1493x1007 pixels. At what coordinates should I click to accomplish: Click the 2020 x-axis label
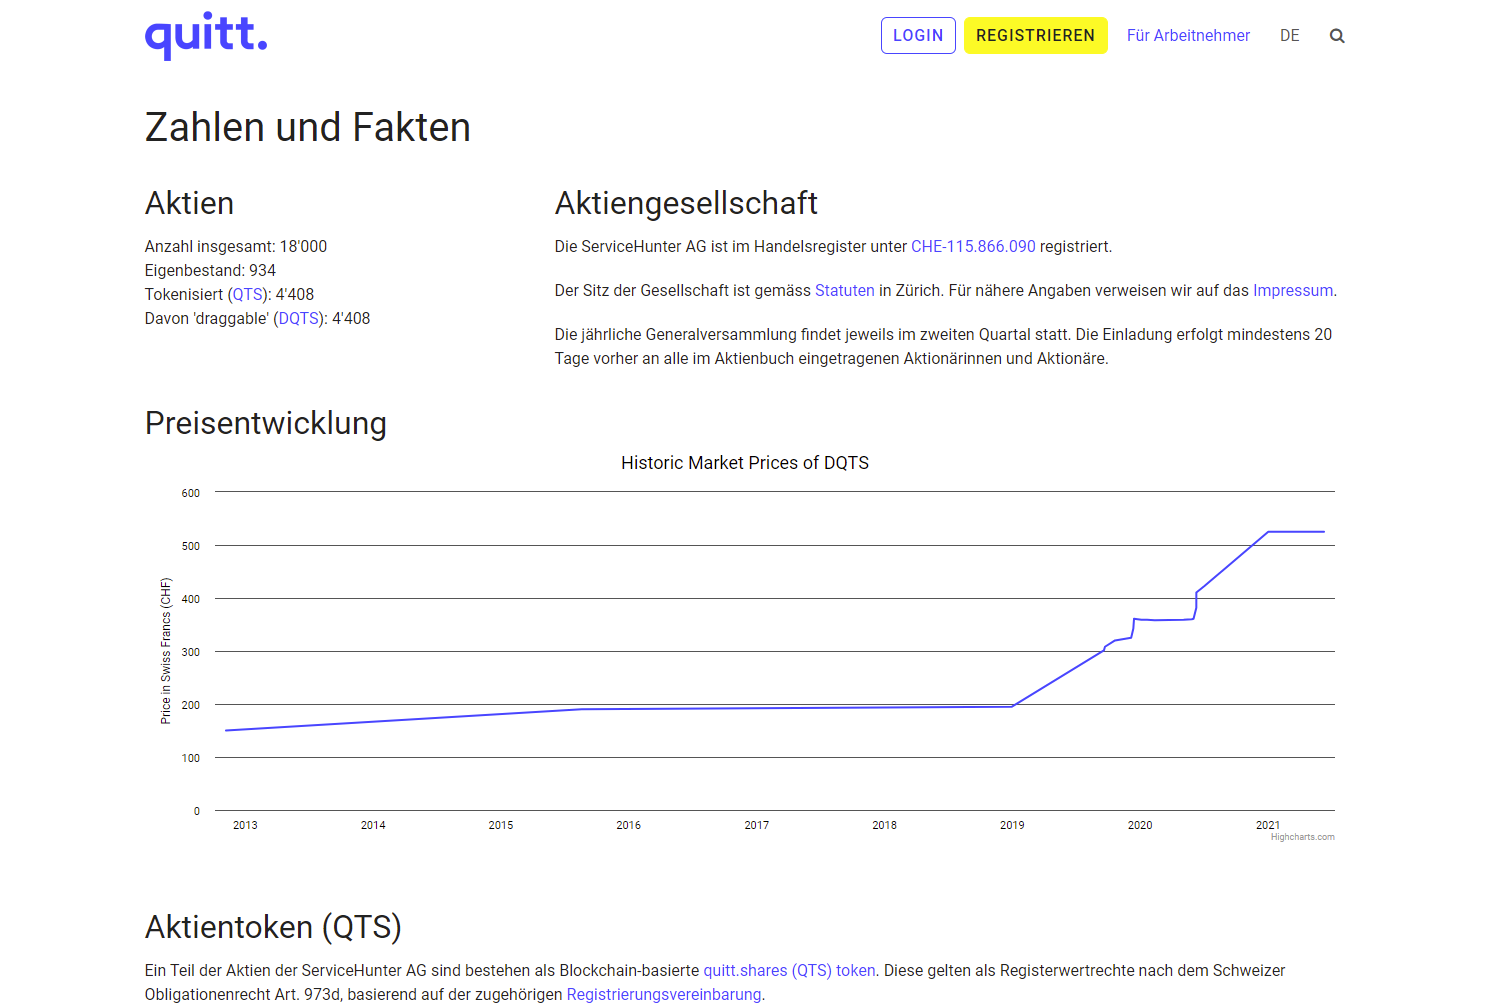click(1140, 825)
